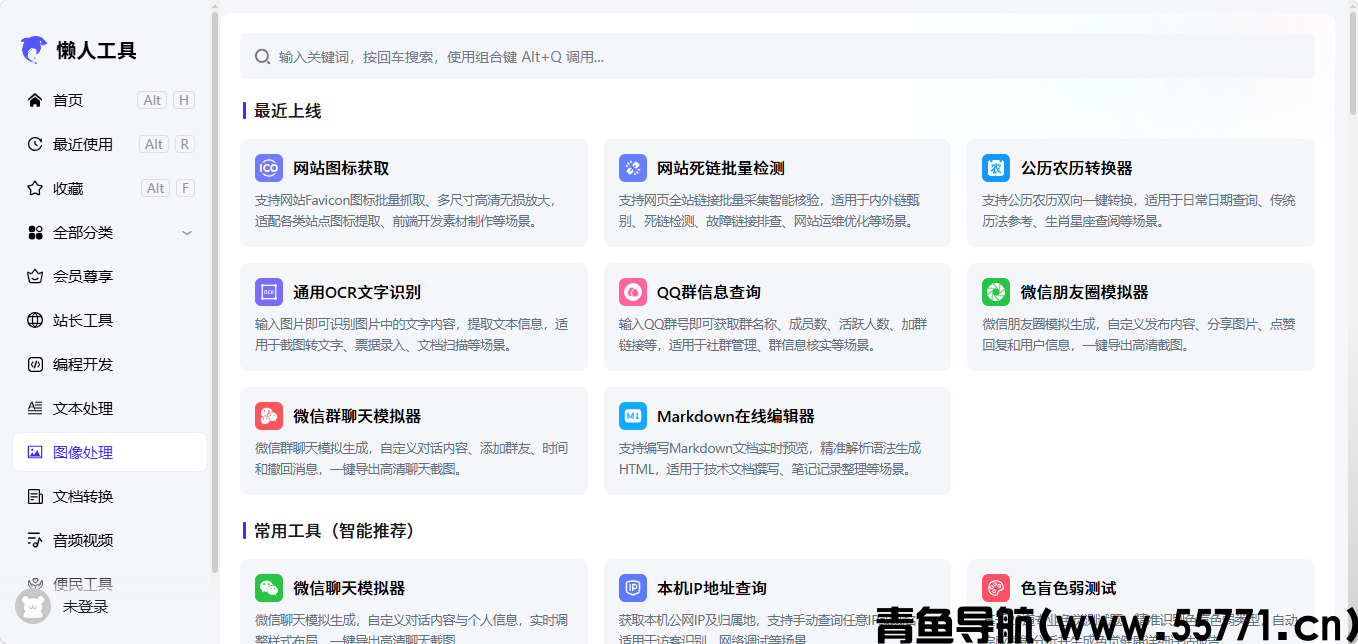The width and height of the screenshot is (1358, 644).
Task: Open the 首页 sidebar item
Action: (110, 100)
